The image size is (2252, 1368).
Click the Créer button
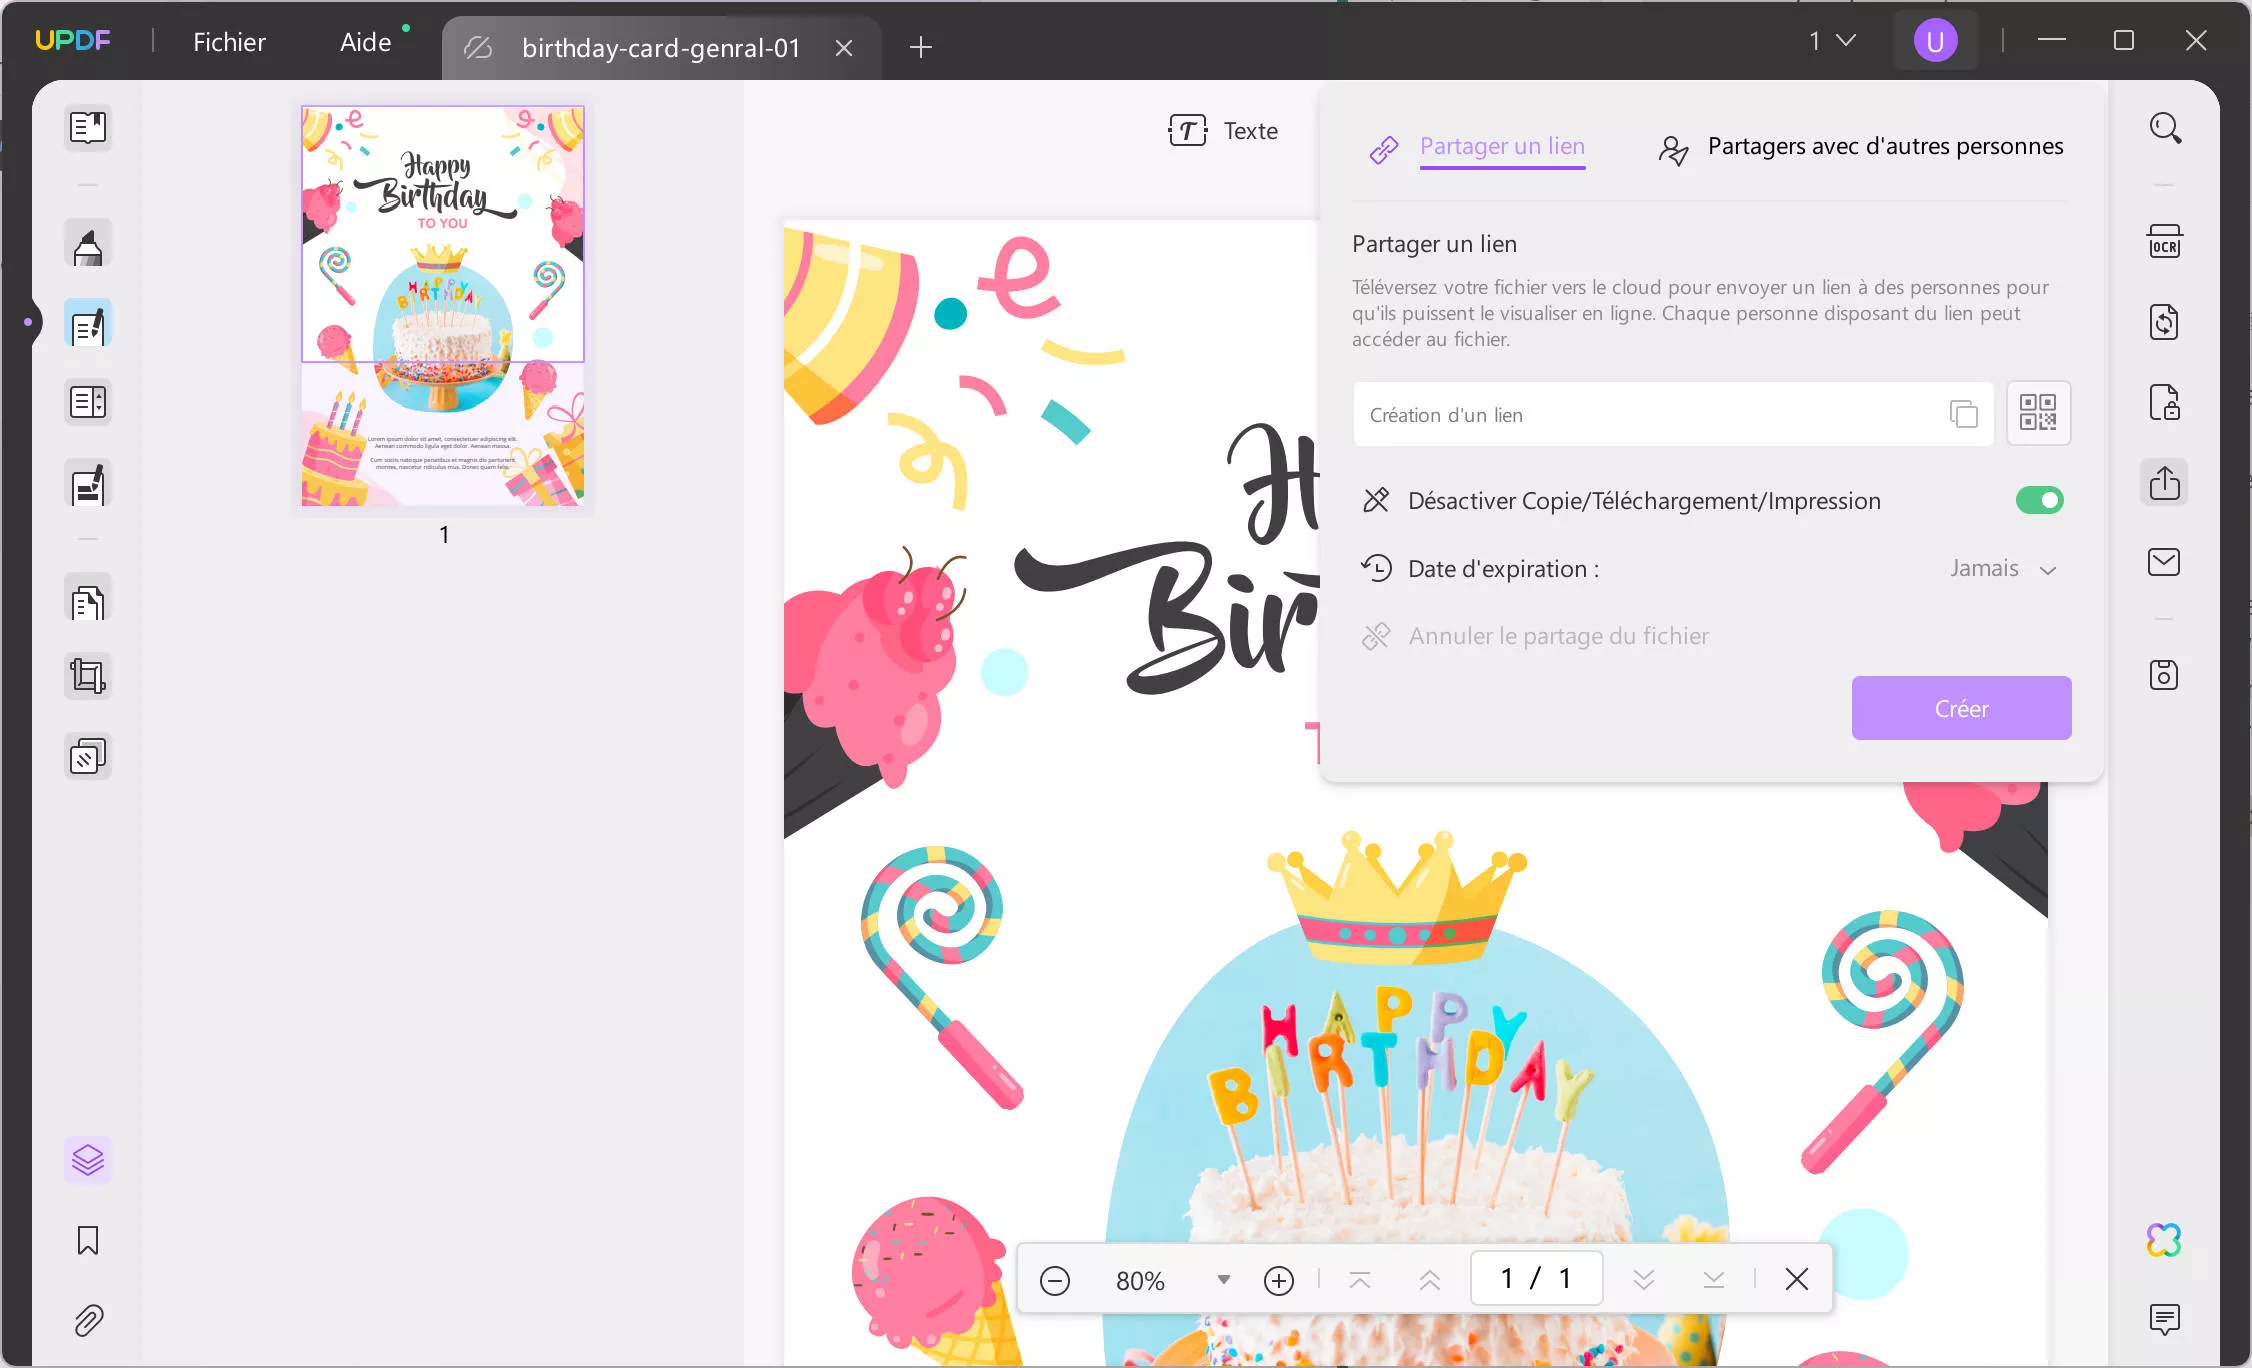[x=1961, y=708]
